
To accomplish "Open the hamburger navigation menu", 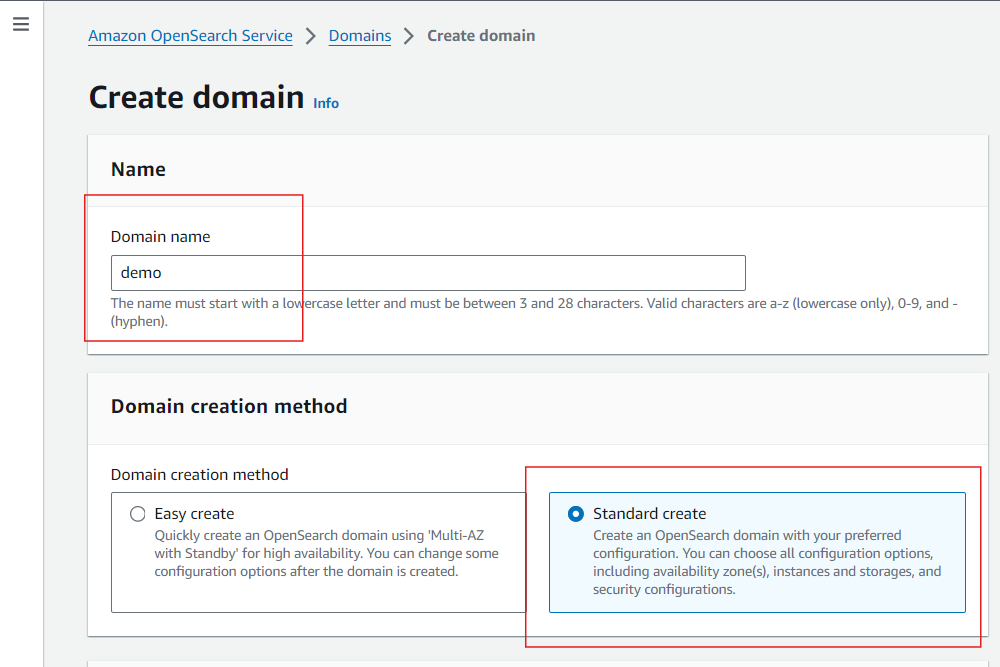I will [21, 24].
